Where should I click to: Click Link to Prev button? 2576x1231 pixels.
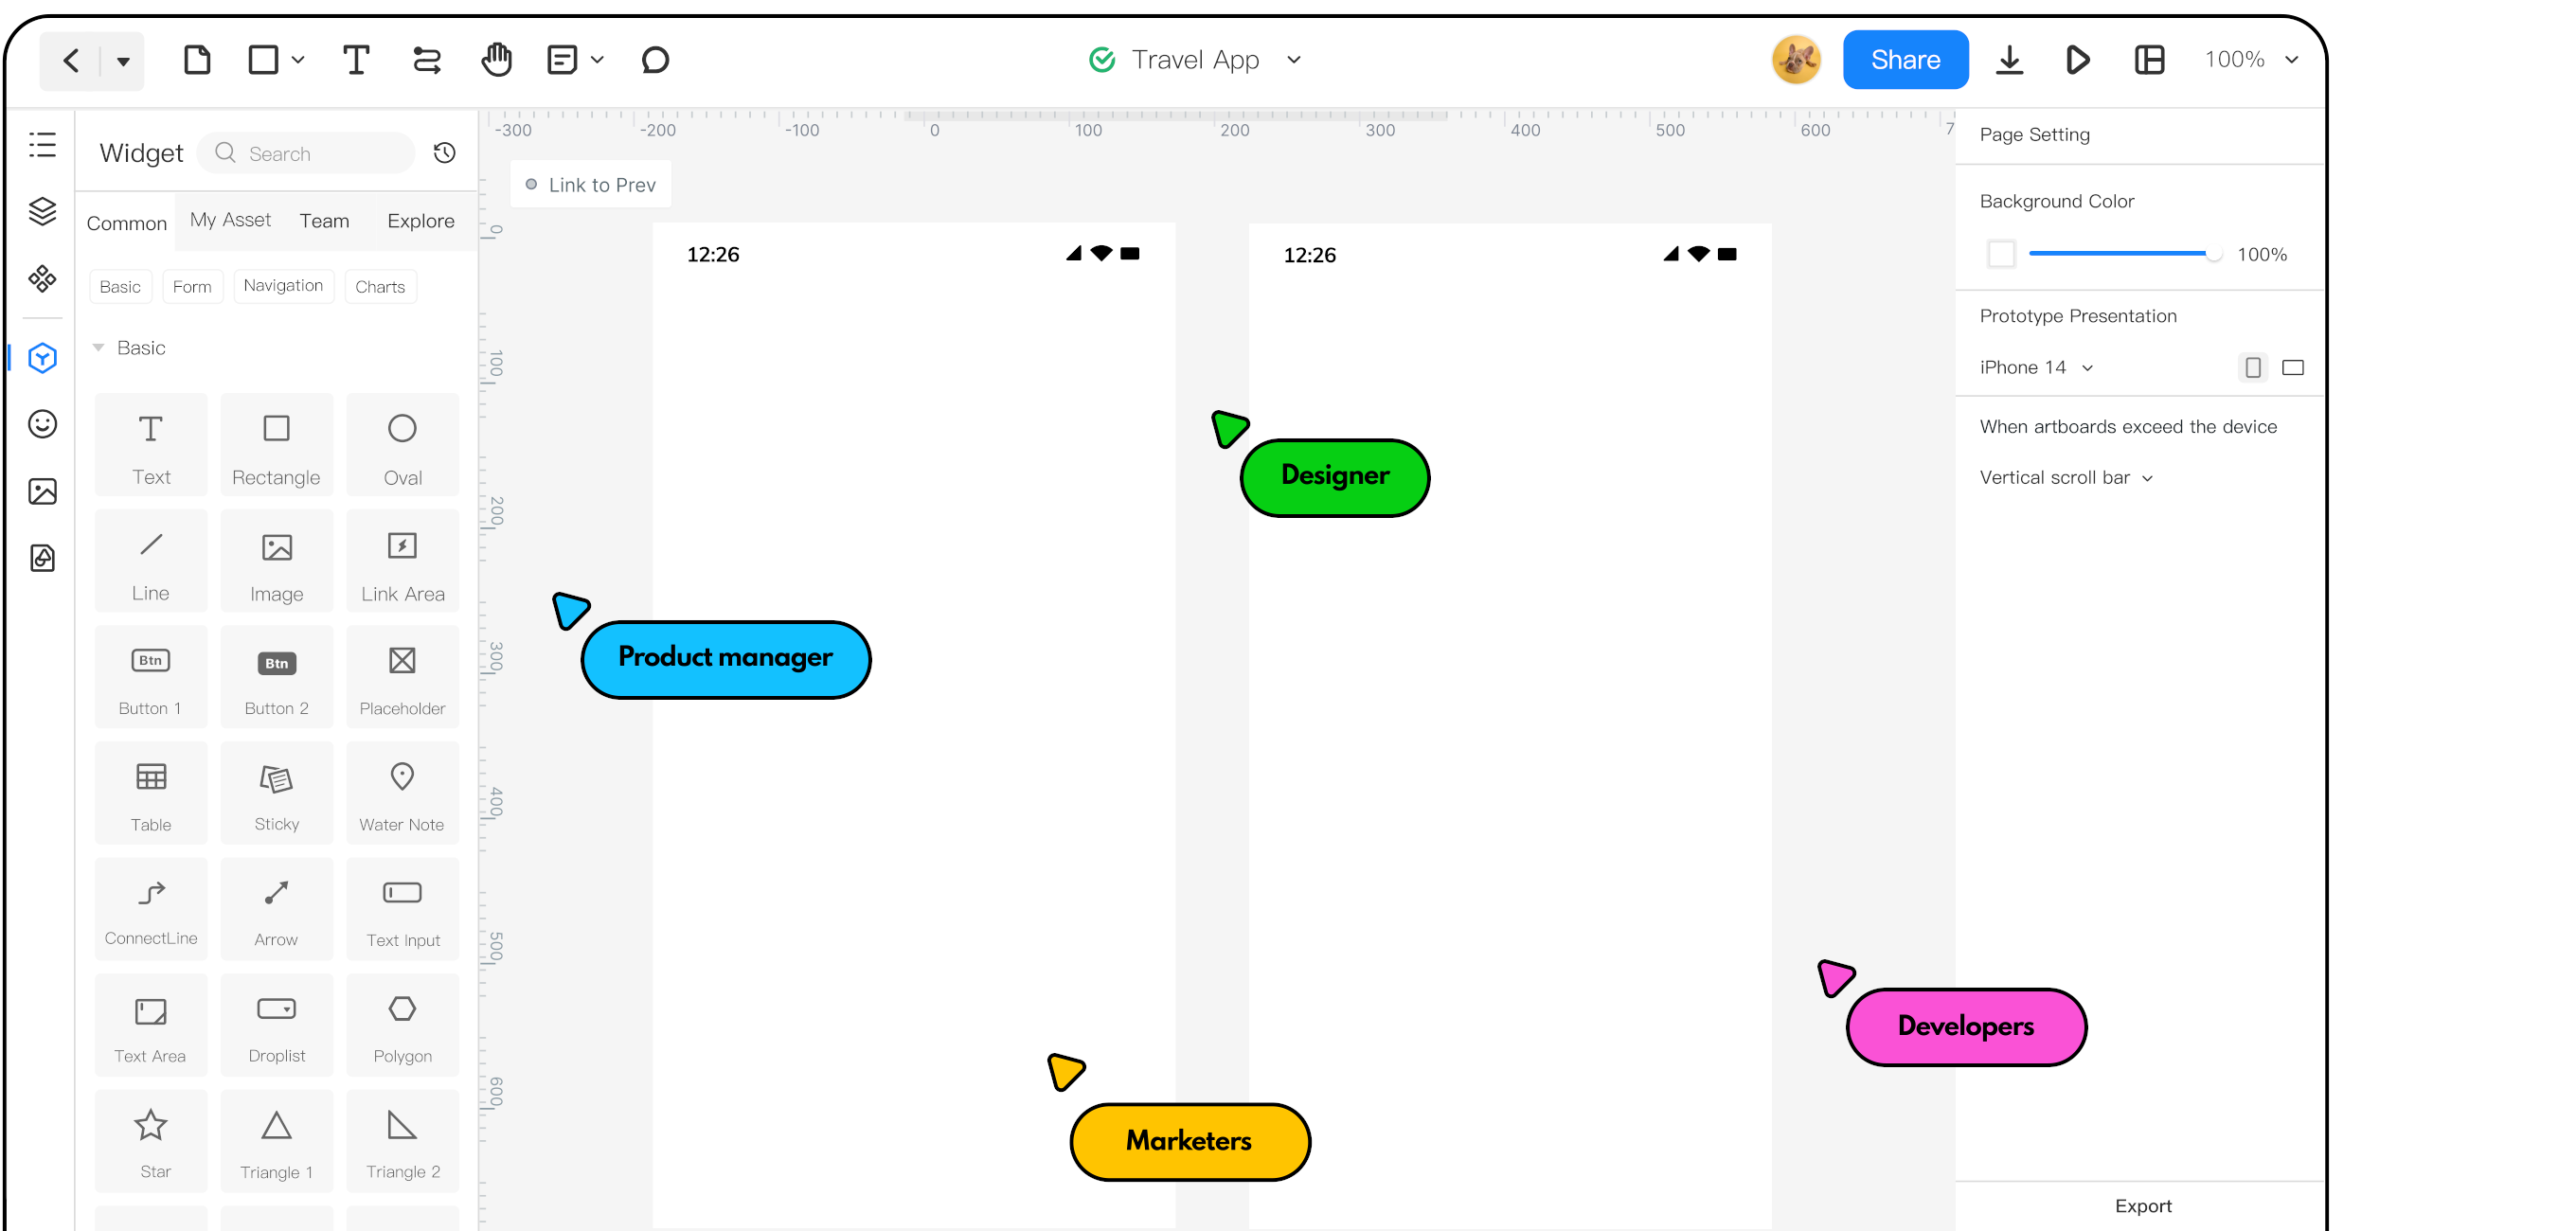(x=590, y=184)
